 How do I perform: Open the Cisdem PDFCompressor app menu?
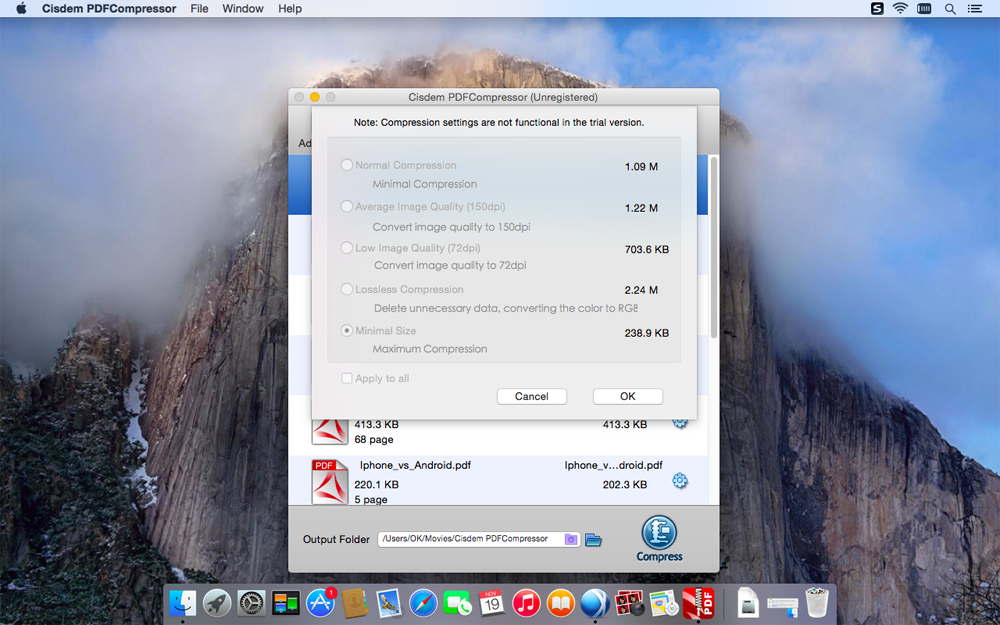click(109, 9)
